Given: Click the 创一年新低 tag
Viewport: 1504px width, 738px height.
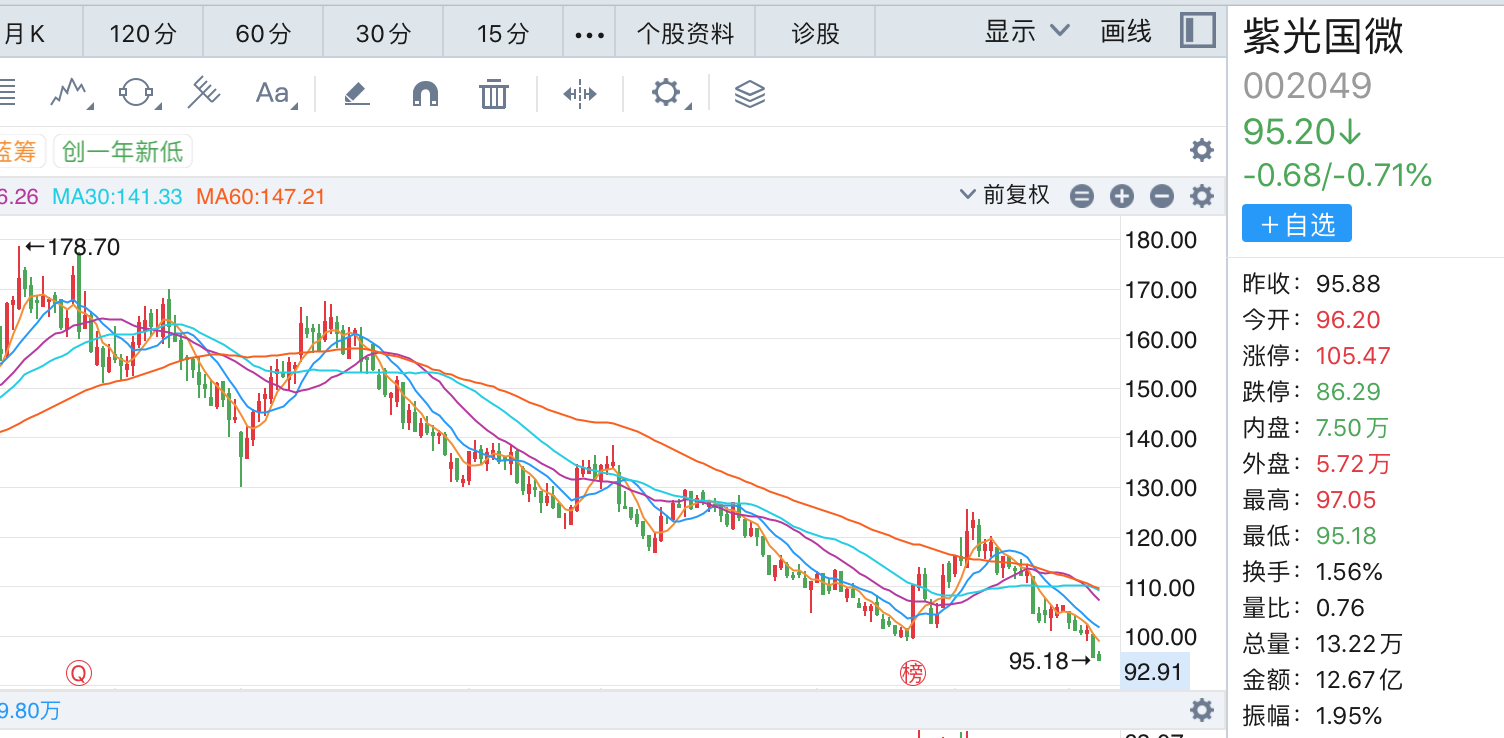Looking at the screenshot, I should pyautogui.click(x=122, y=152).
